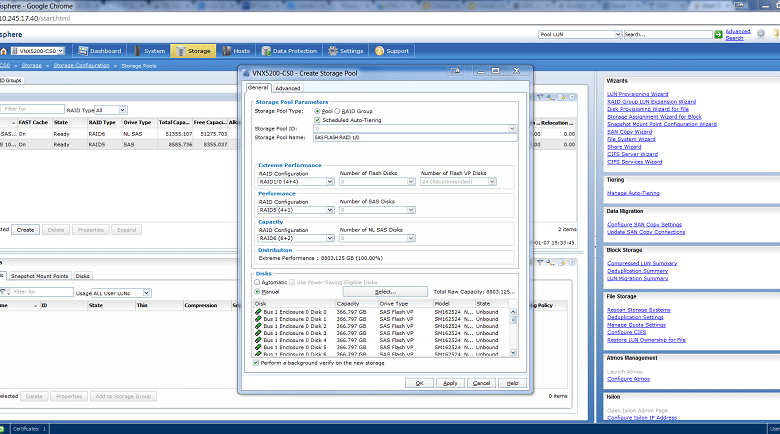Image resolution: width=780 pixels, height=434 pixels.
Task: Click filter funnel icon in storage pools panel
Action: click(540, 97)
